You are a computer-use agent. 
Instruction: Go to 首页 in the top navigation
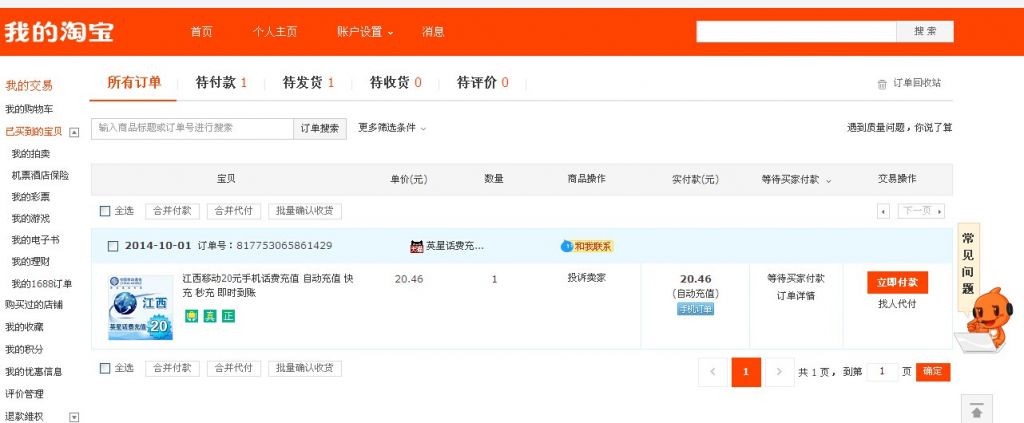pyautogui.click(x=201, y=32)
